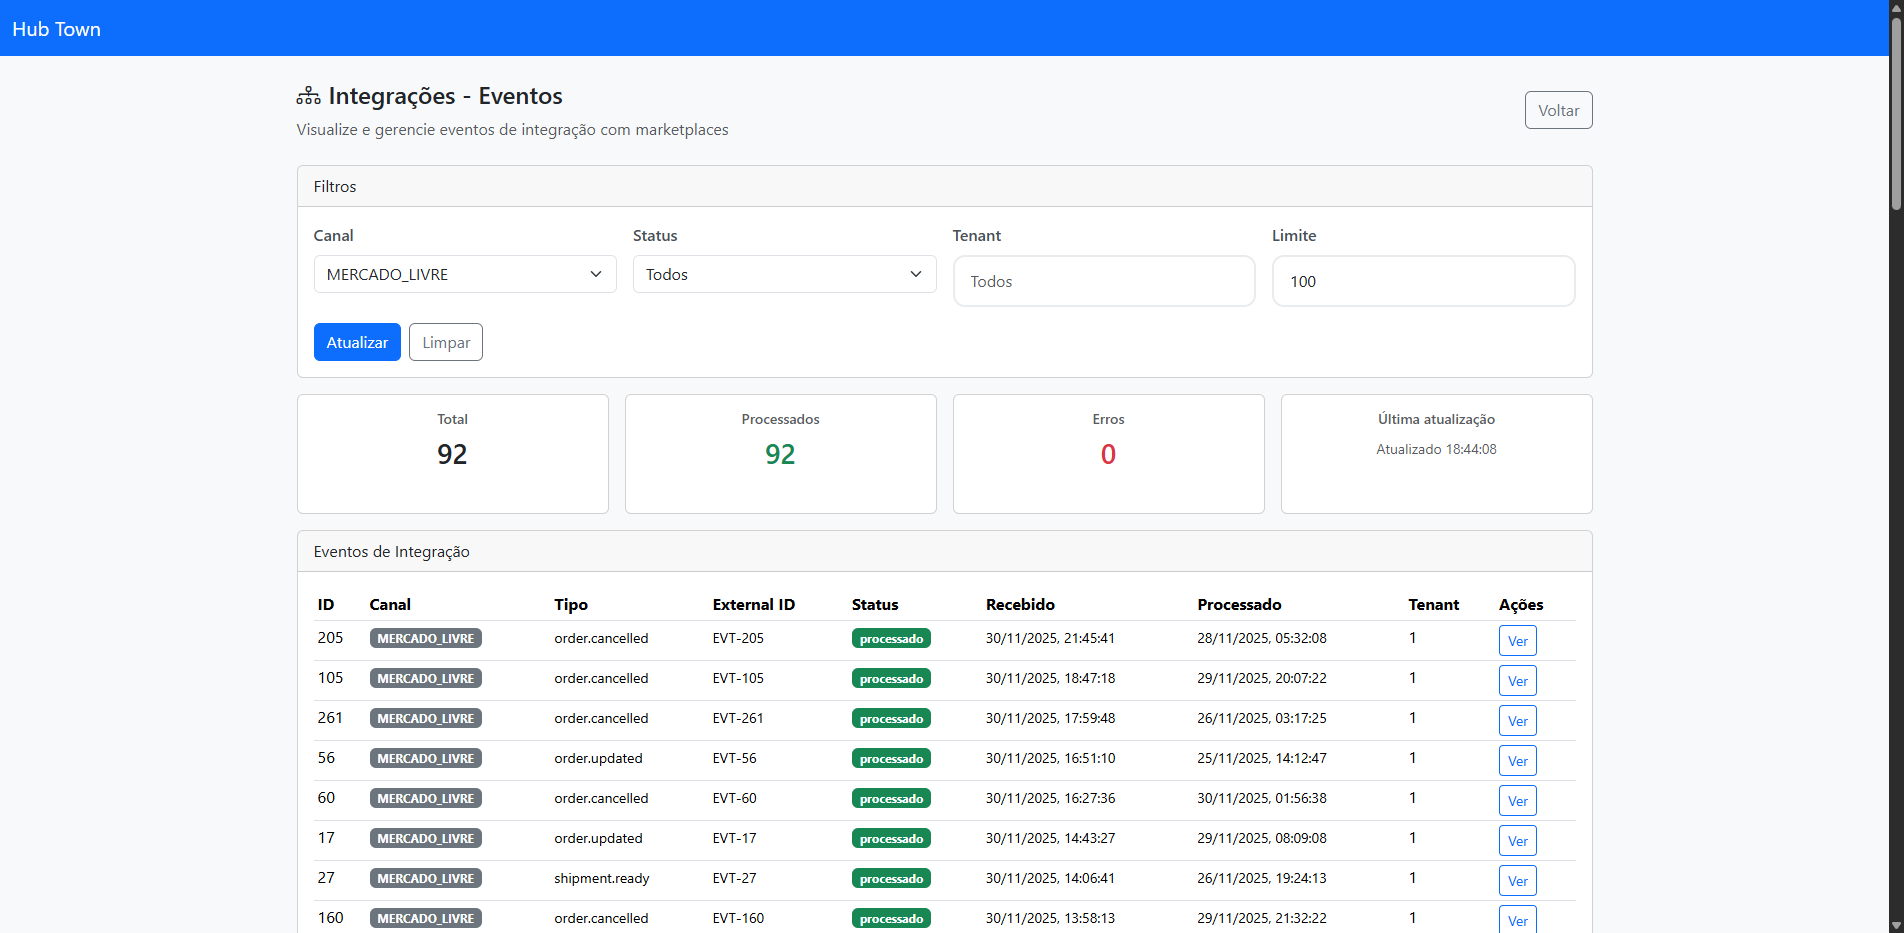
Task: Click Ver on the EVT-56 row
Action: click(1516, 761)
